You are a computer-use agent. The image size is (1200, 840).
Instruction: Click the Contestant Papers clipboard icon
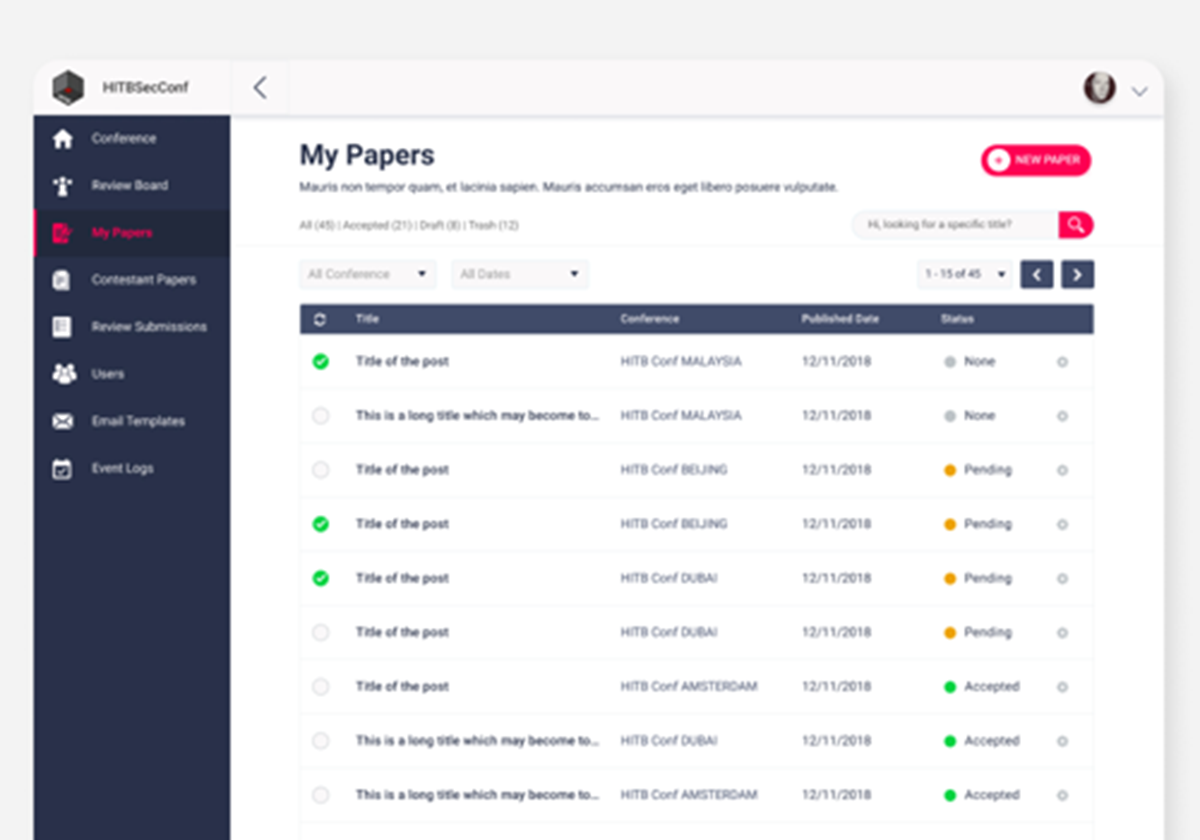62,280
